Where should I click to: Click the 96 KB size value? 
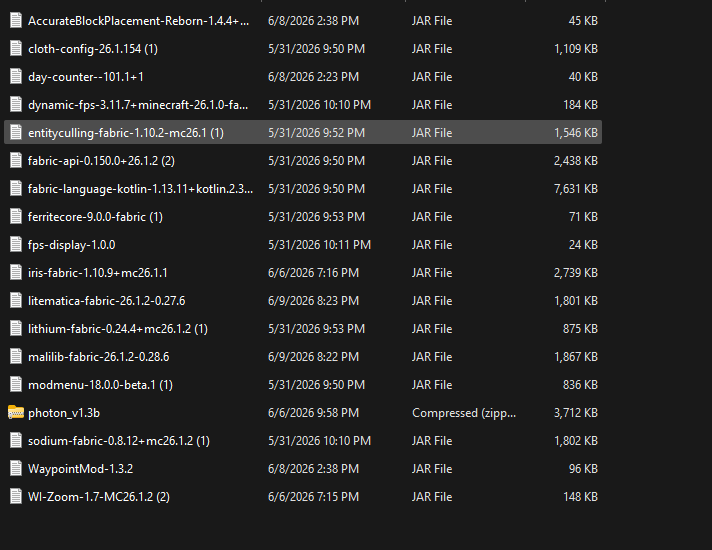(x=583, y=469)
